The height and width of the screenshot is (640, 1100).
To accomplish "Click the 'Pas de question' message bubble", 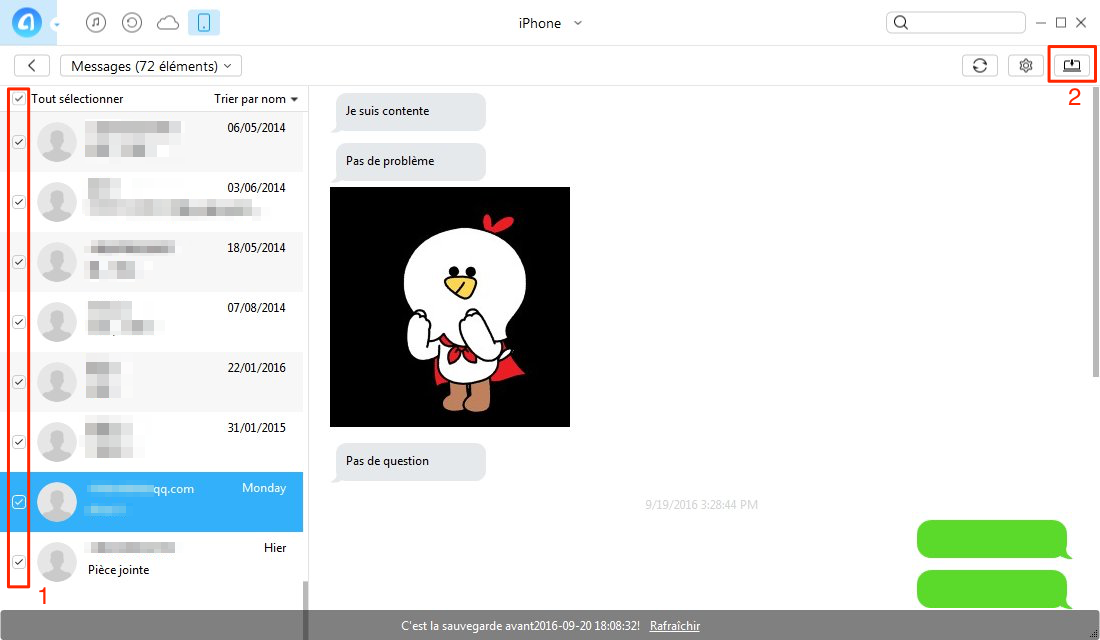I will [x=410, y=462].
